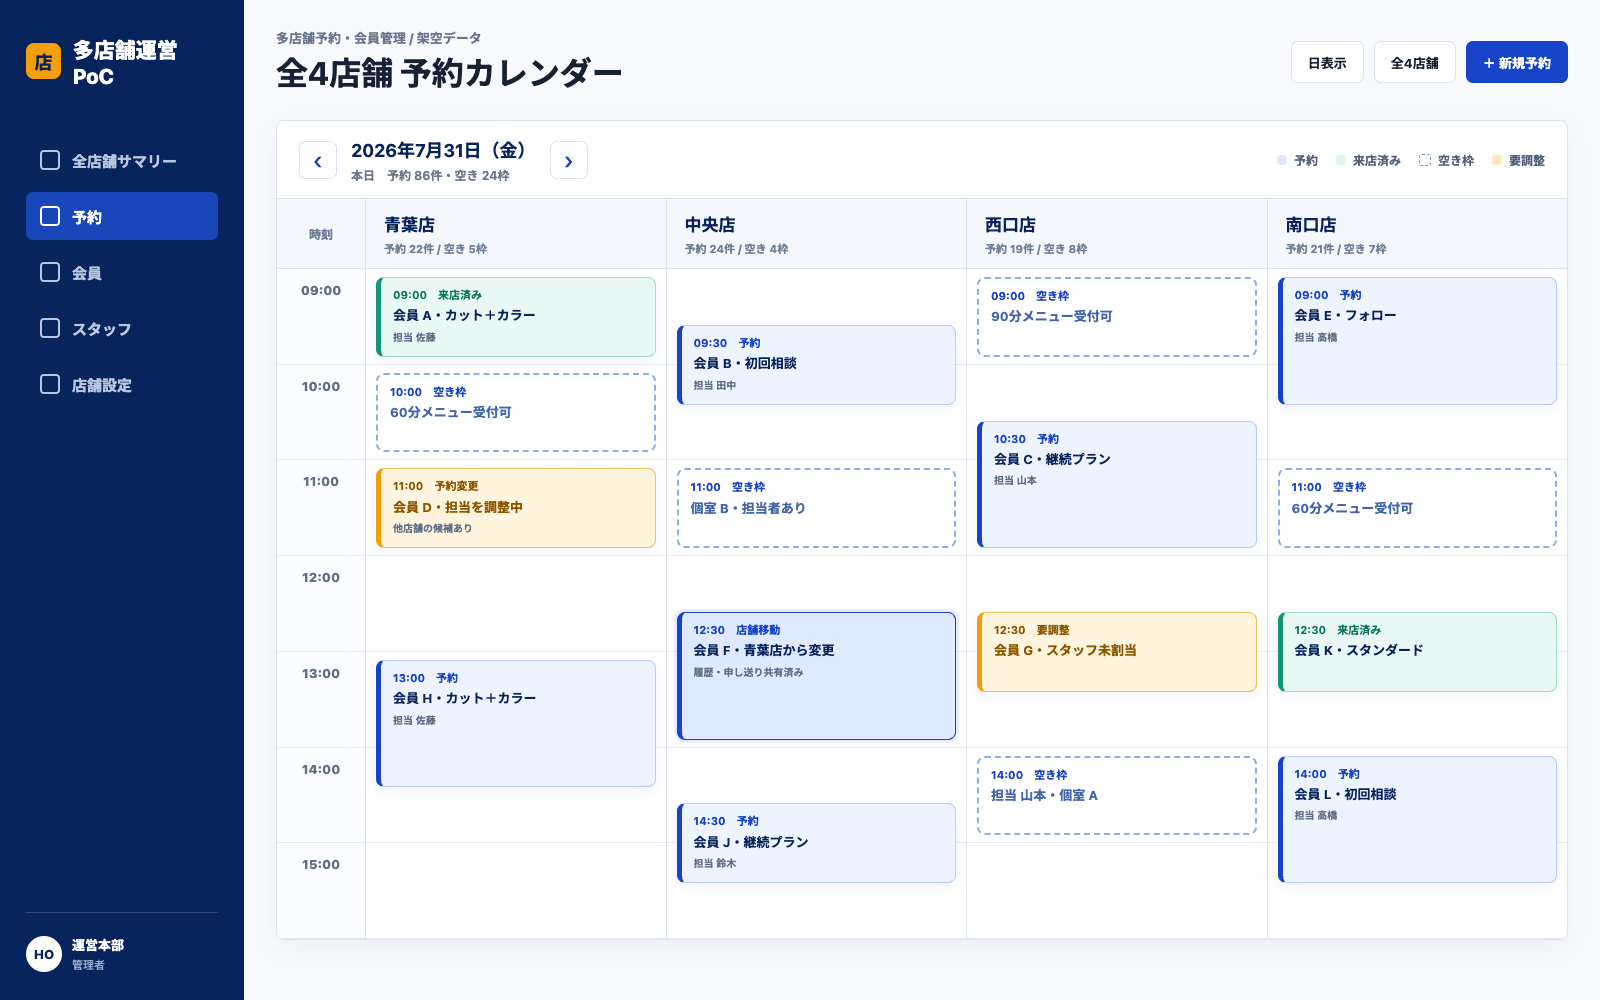
Task: Open the 全4店舗 store filter
Action: coord(1415,62)
